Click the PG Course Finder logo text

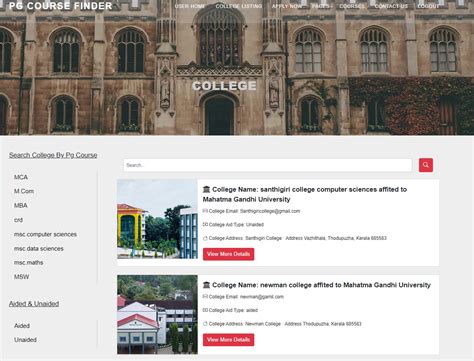point(61,6)
